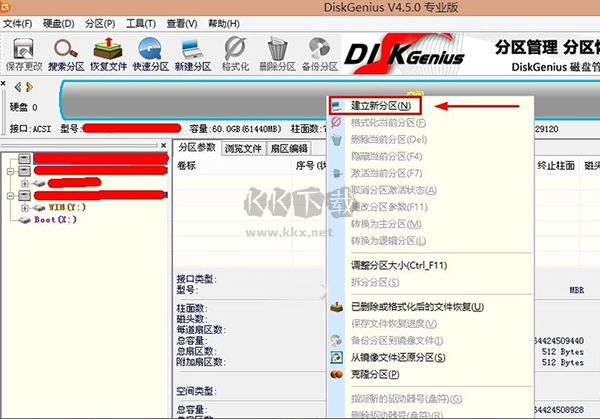This screenshot has height=419, width=600.
Task: Collapse the second redacted disk node
Action: [10, 171]
